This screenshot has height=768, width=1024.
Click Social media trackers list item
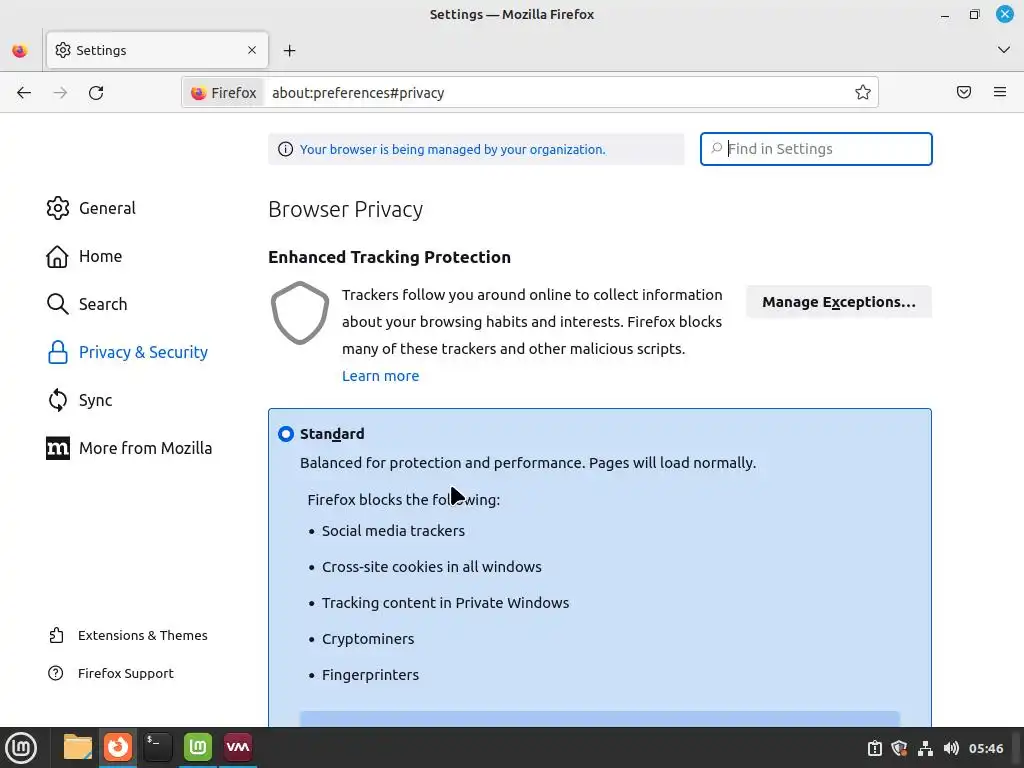393,531
